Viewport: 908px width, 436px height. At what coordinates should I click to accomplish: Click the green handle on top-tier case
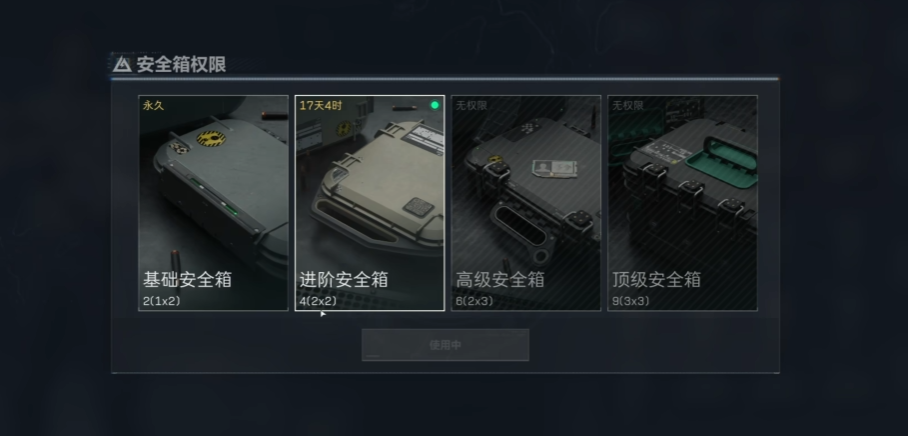point(722,161)
